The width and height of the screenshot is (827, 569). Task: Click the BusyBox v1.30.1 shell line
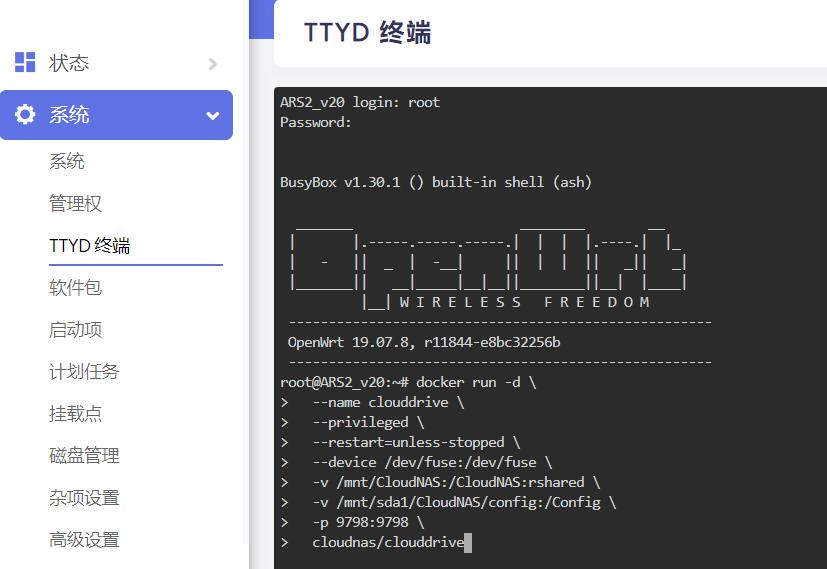(x=436, y=182)
